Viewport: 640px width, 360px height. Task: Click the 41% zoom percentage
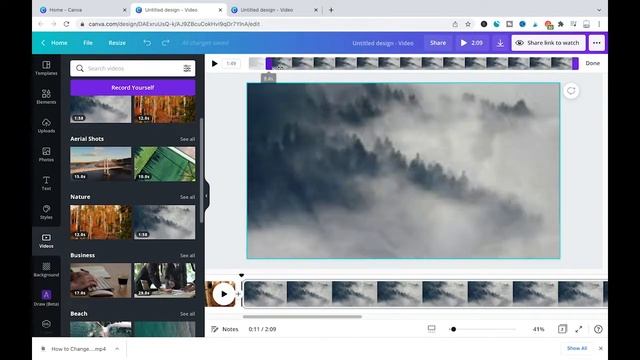coord(538,329)
